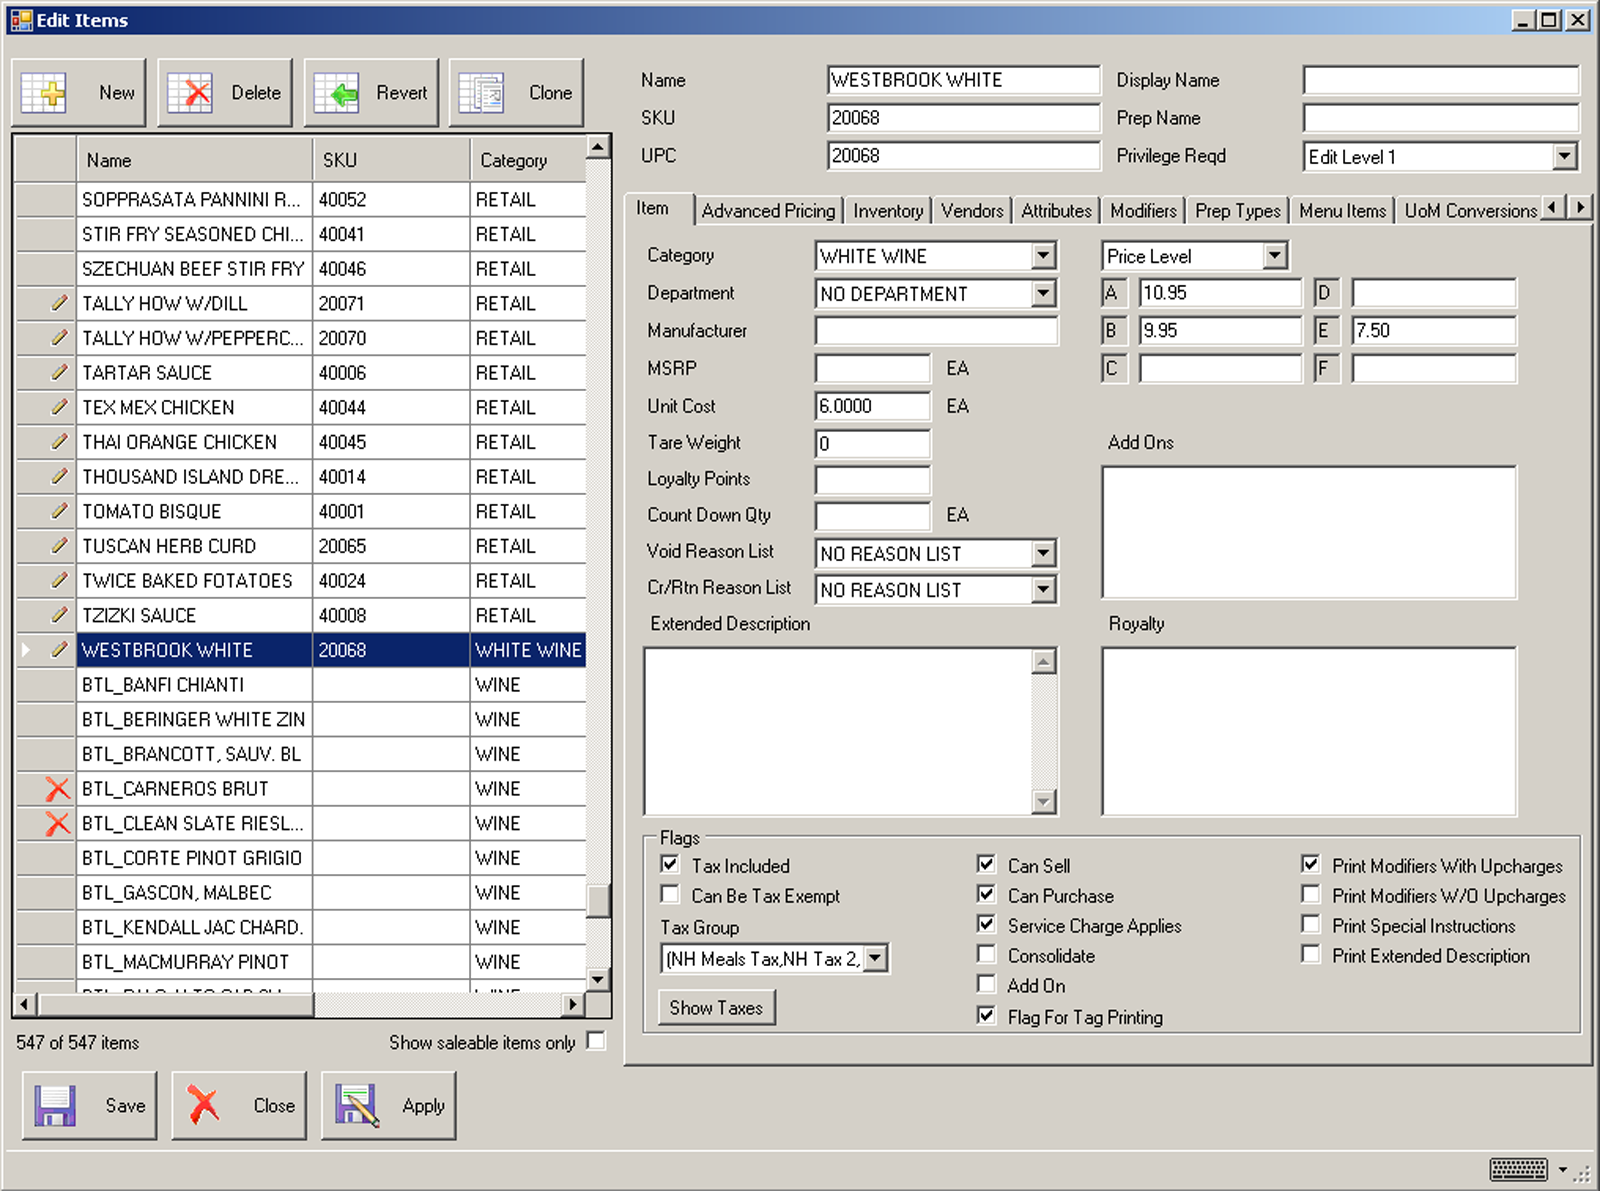Screen dimensions: 1600x1191
Task: Toggle Show saleable items only
Action: point(596,1041)
